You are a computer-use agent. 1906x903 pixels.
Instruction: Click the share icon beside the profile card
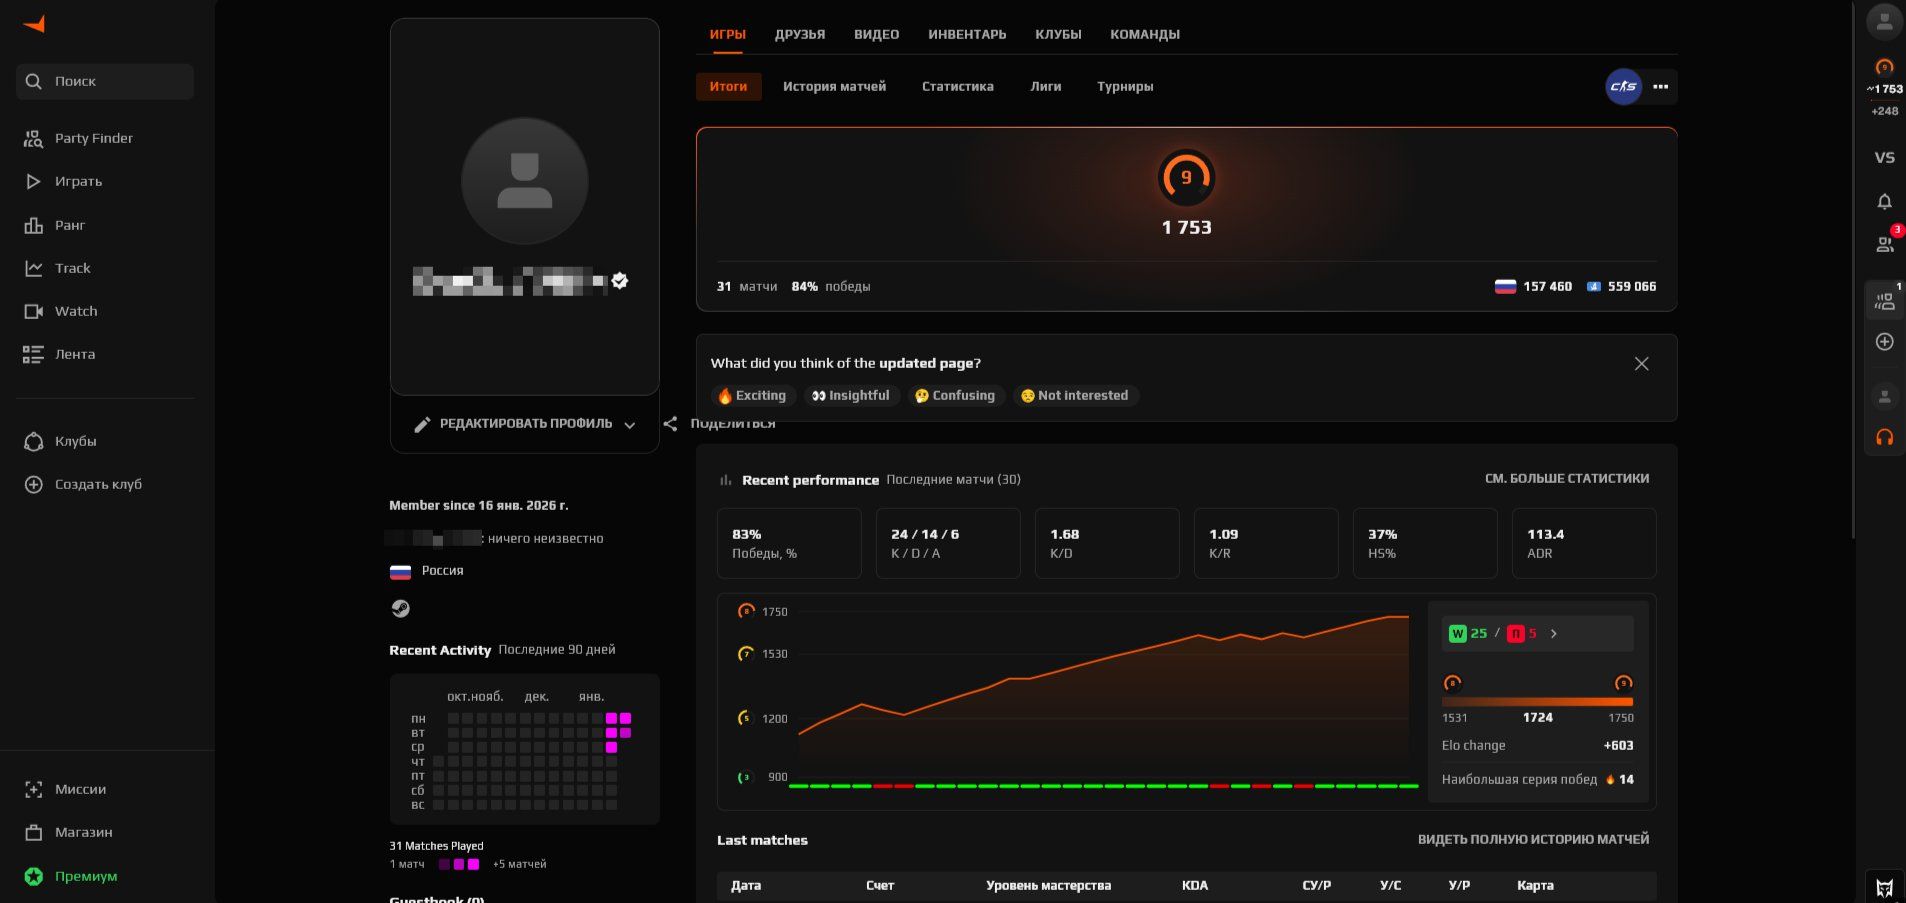670,424
